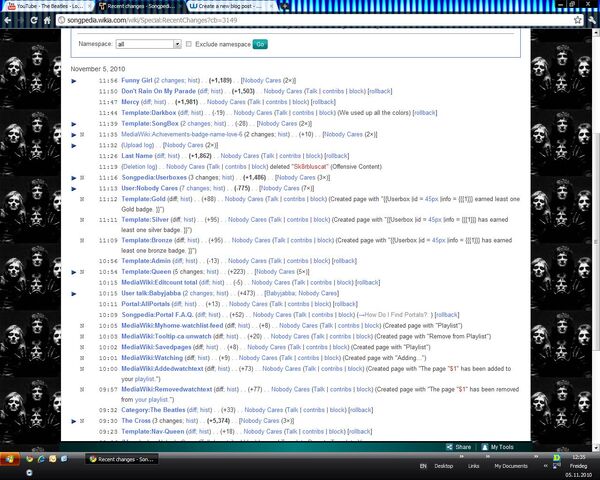
Task: Open Template:Silver link
Action: pos(145,220)
